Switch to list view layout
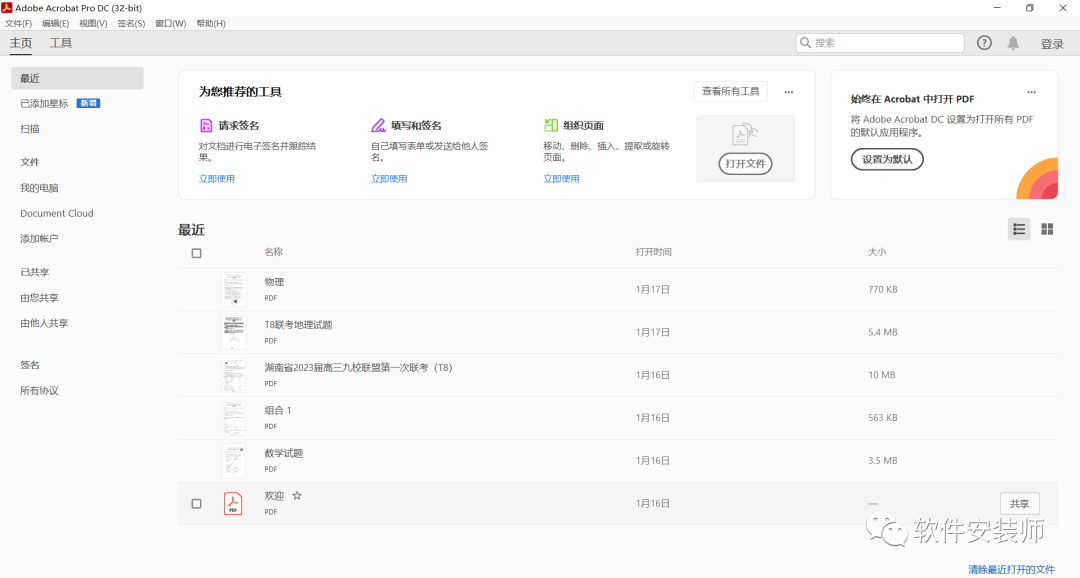This screenshot has width=1080, height=578. [x=1019, y=229]
